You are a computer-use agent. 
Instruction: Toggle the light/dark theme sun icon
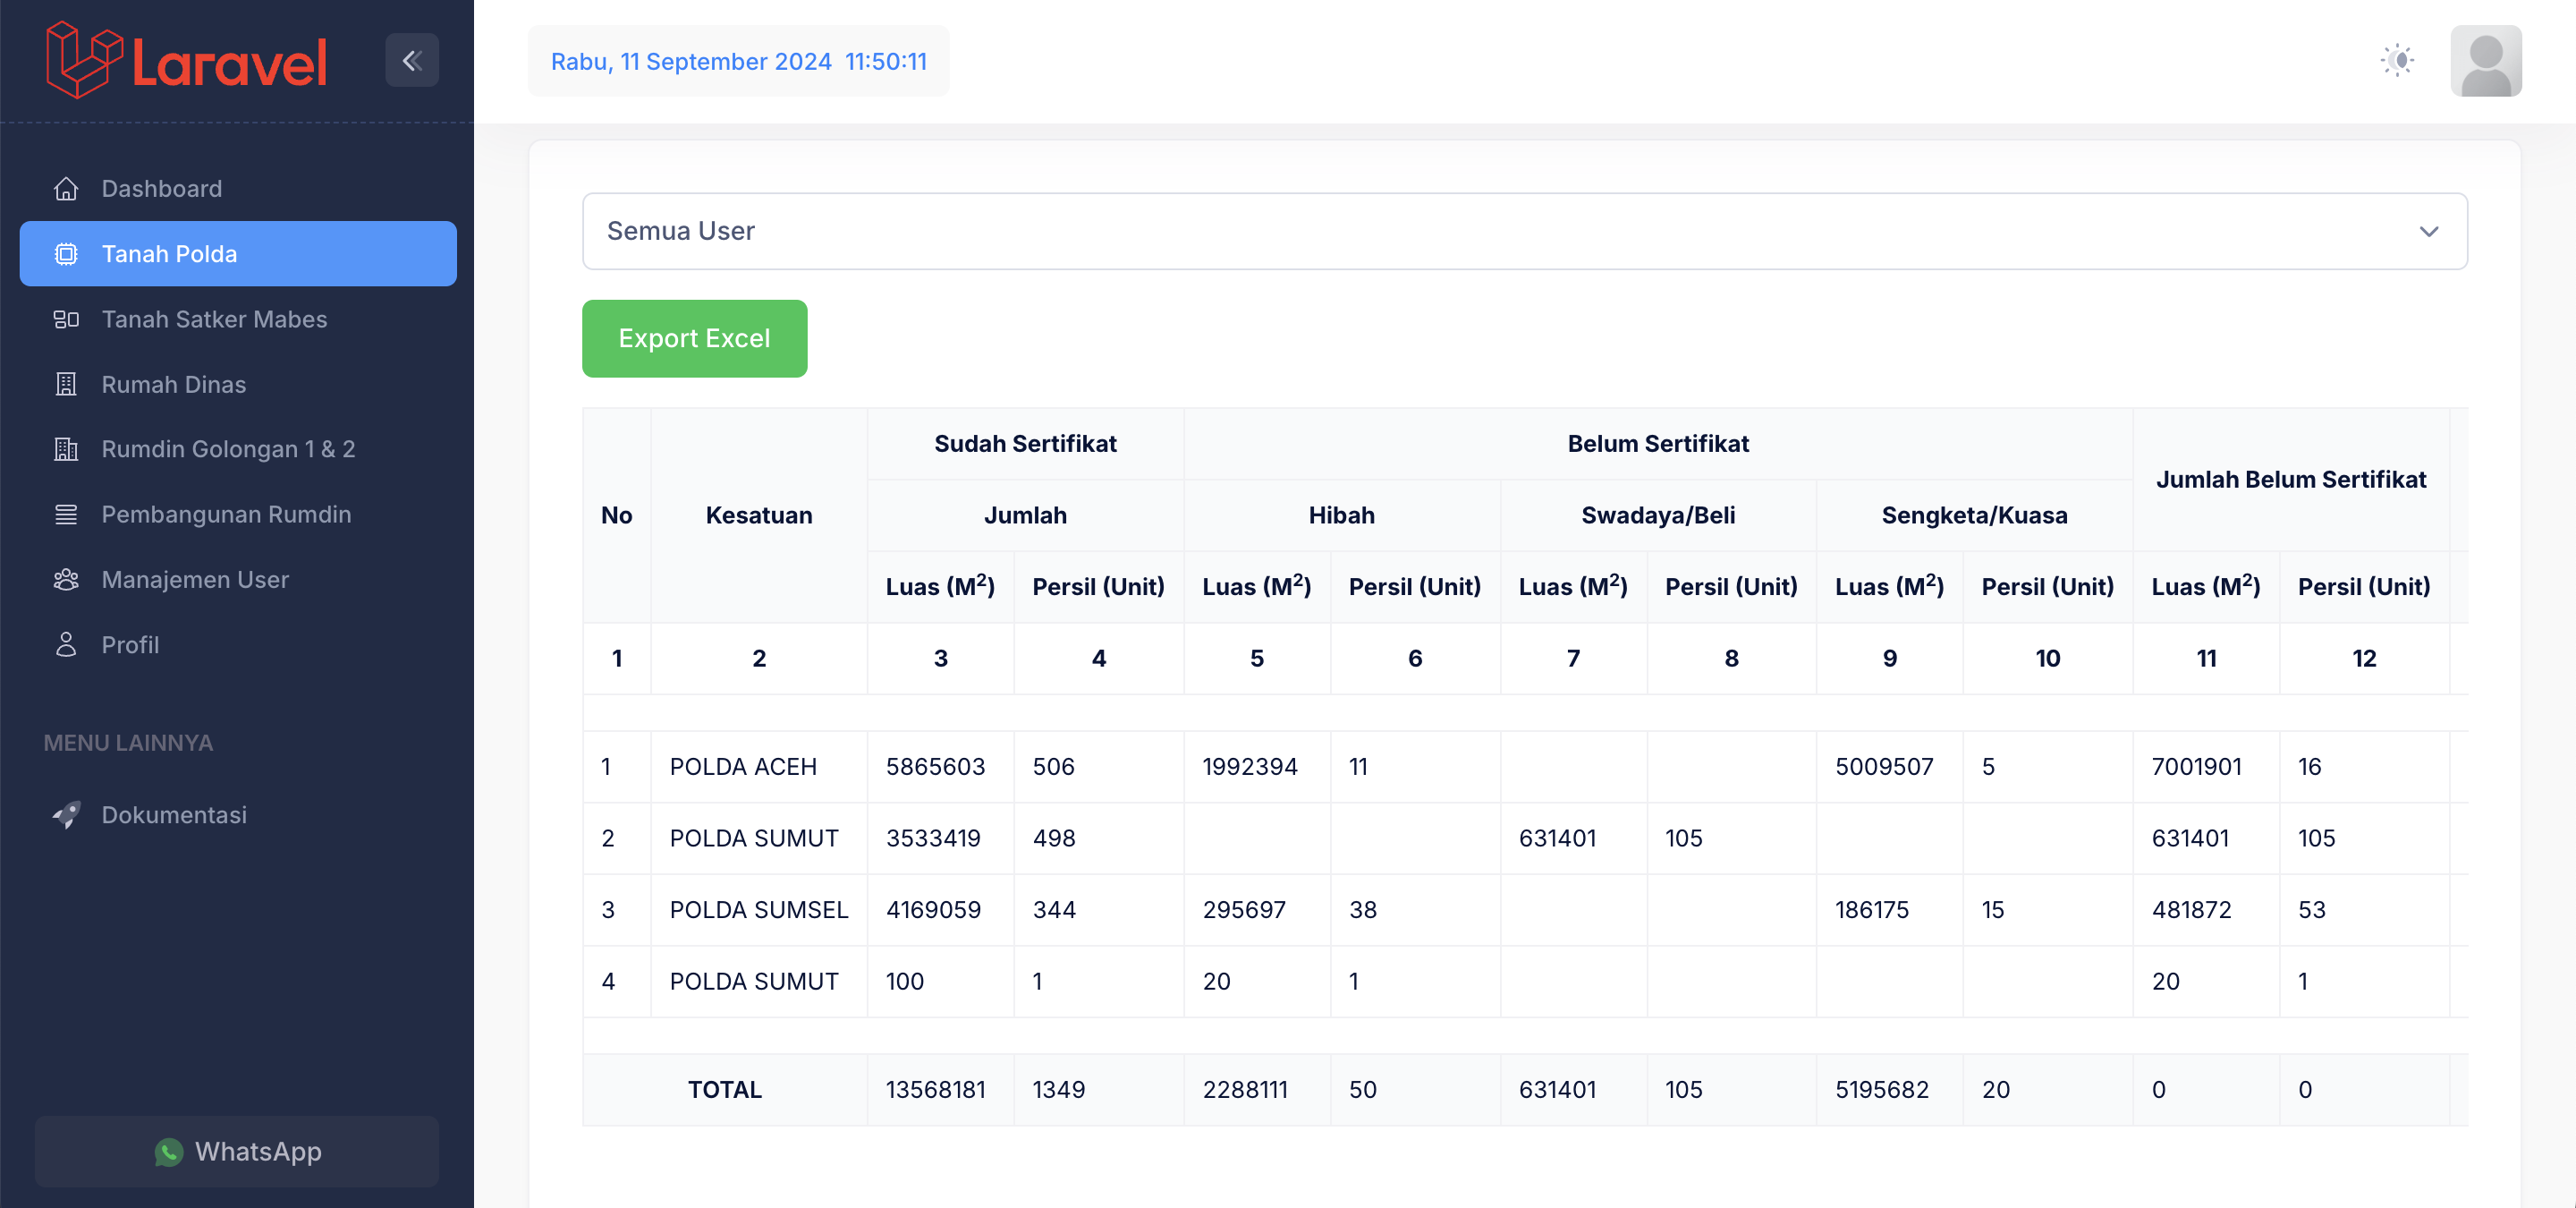click(2397, 60)
